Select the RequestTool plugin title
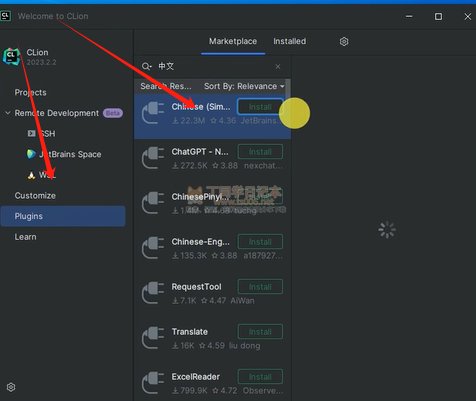 196,287
